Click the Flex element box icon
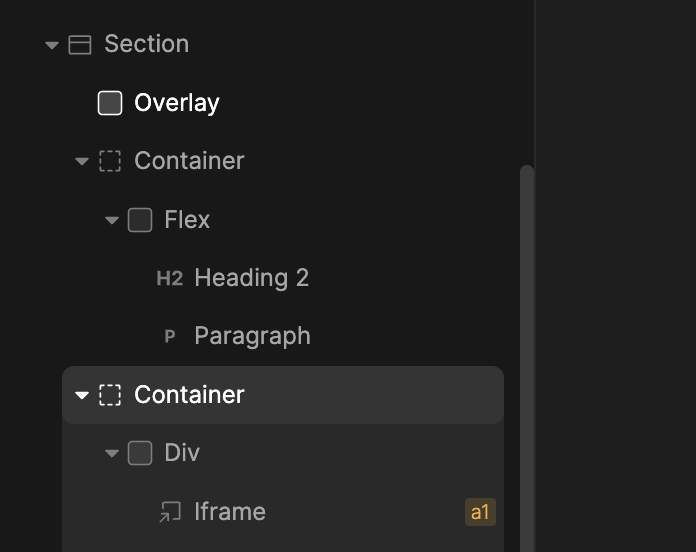The width and height of the screenshot is (696, 552). [x=140, y=220]
